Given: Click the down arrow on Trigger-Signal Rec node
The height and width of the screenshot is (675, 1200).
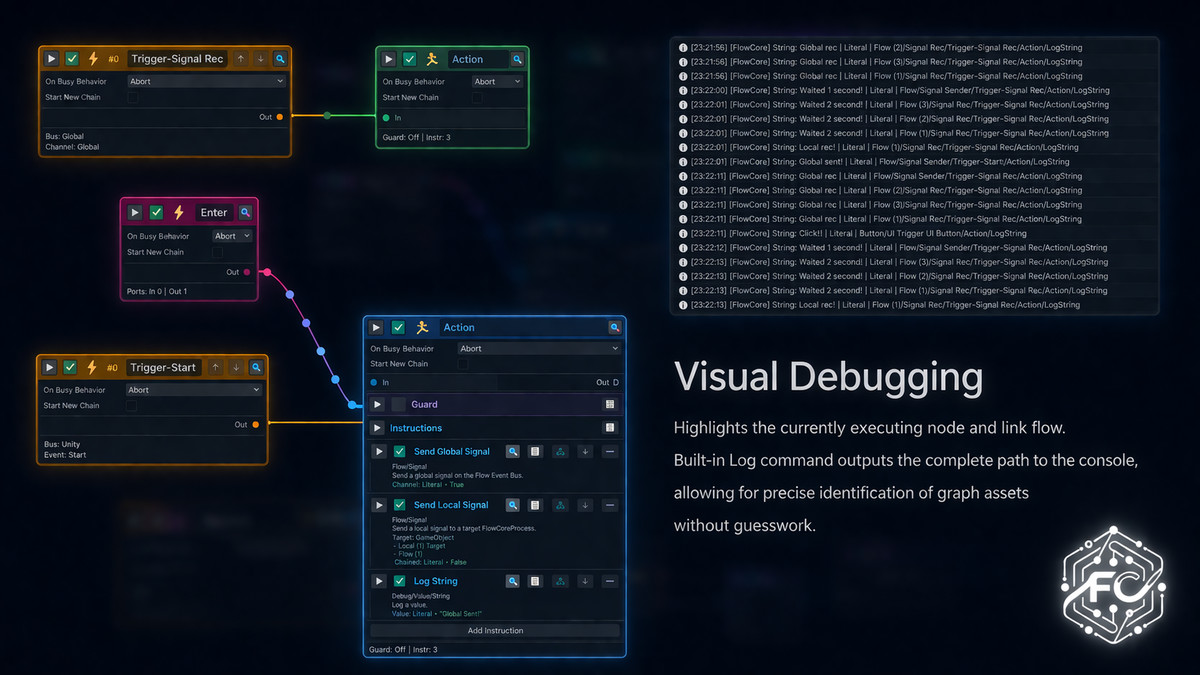Looking at the screenshot, I should 260,59.
